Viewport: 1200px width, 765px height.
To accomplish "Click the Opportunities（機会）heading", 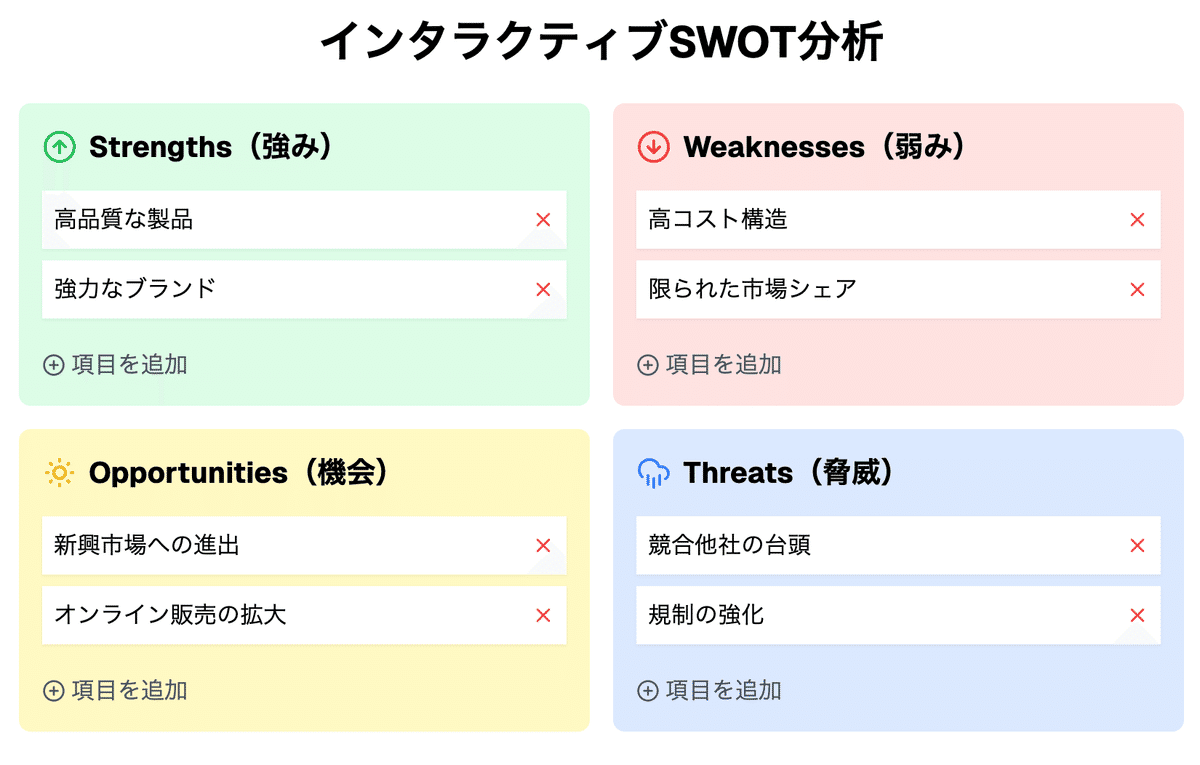I will tap(238, 473).
